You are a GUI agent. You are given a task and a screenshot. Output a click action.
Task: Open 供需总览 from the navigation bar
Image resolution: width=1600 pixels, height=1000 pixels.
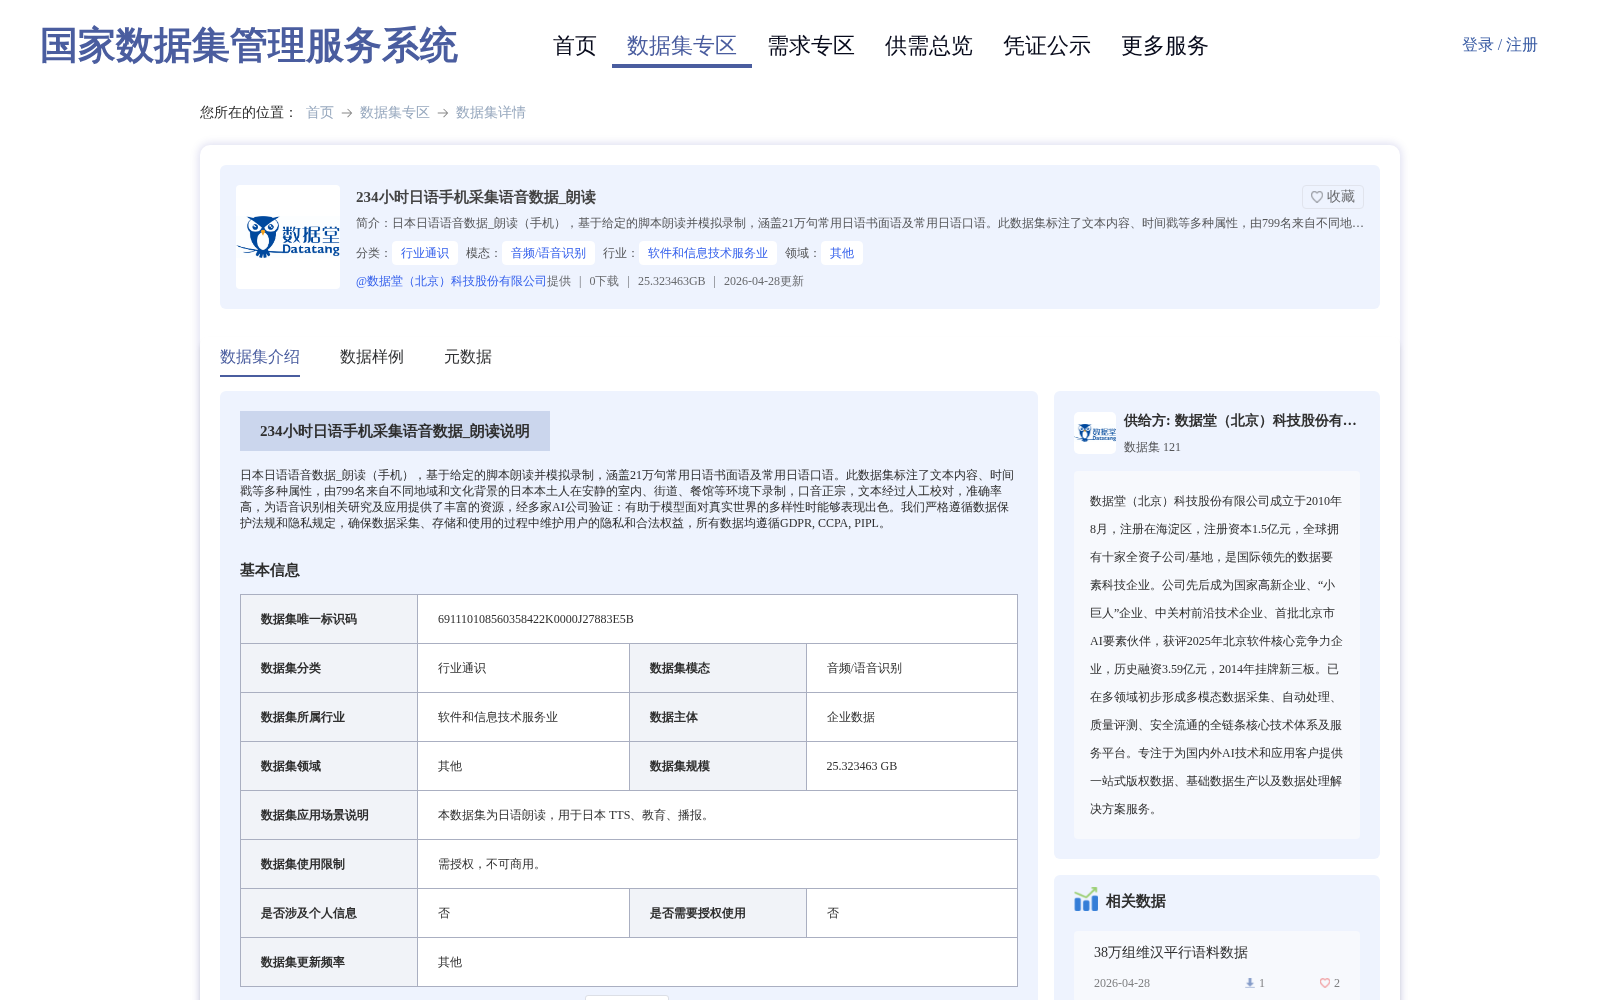[929, 46]
